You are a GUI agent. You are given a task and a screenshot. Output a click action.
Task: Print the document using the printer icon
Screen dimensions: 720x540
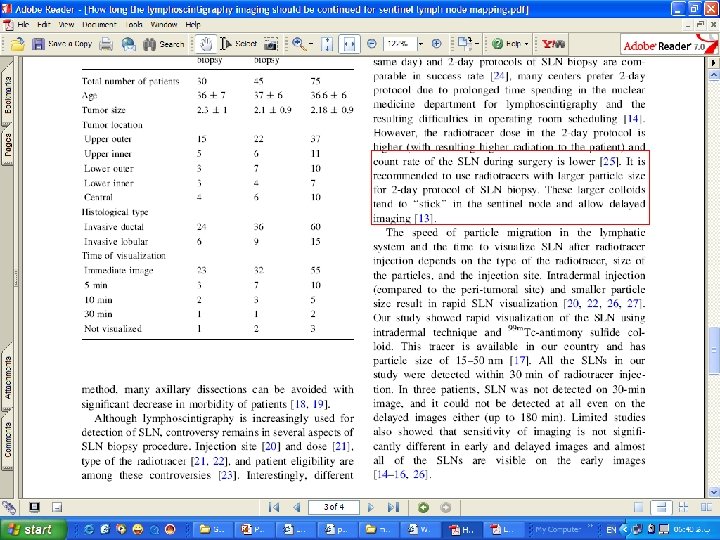tap(106, 44)
